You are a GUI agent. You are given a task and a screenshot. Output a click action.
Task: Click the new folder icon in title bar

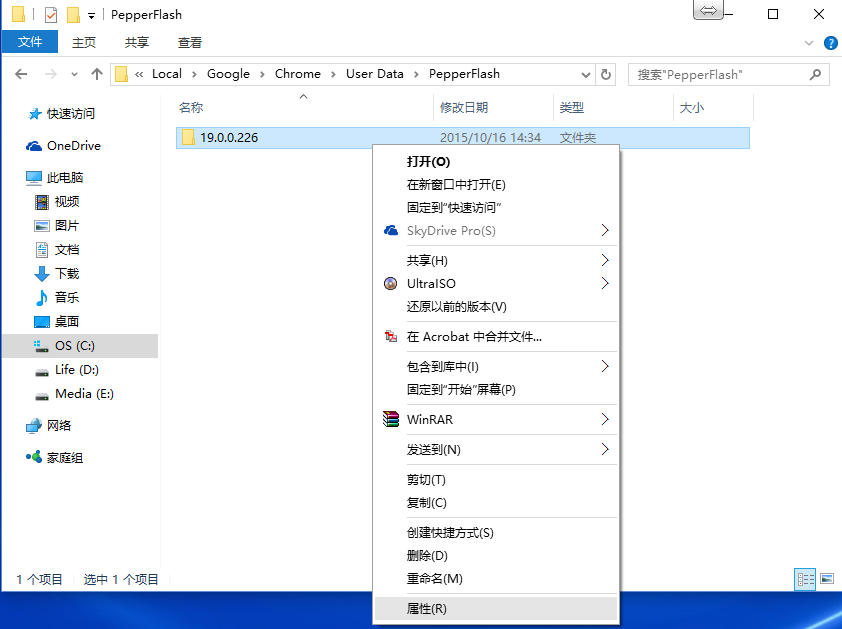(73, 15)
